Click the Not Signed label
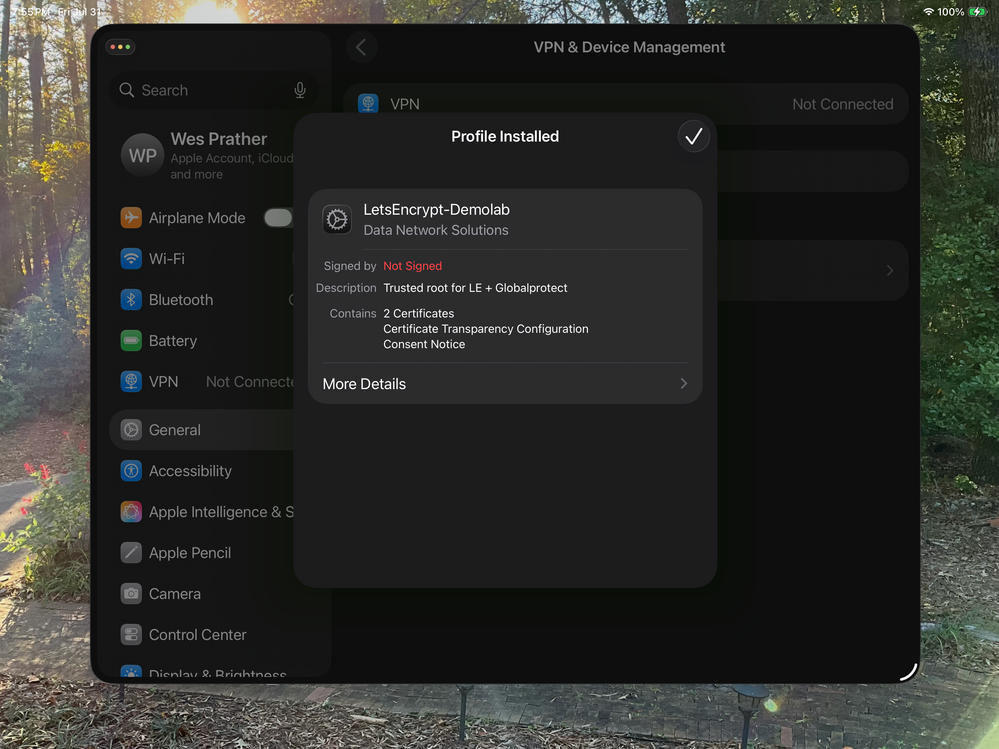 (x=412, y=266)
